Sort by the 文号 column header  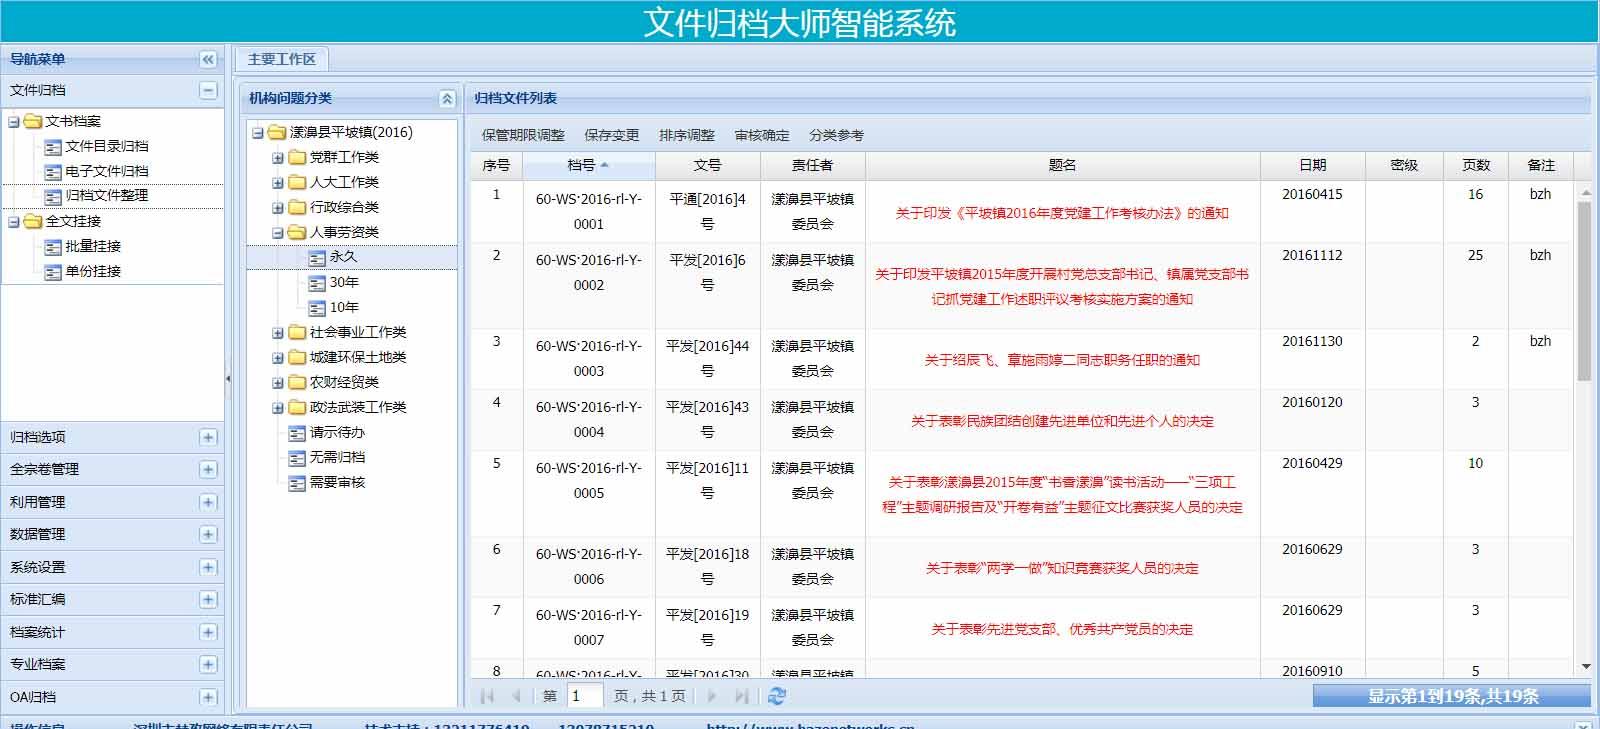click(x=708, y=165)
